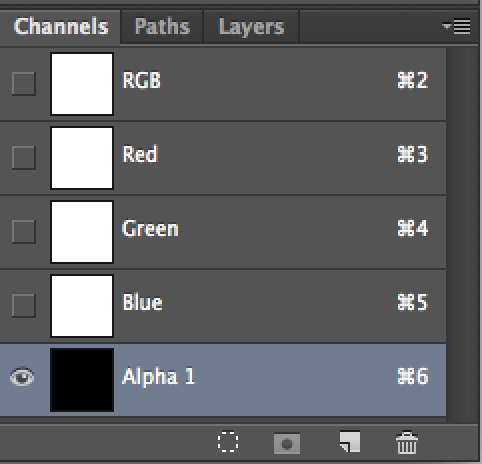Save selection as channel icon
This screenshot has width=482, height=464.
[287, 443]
